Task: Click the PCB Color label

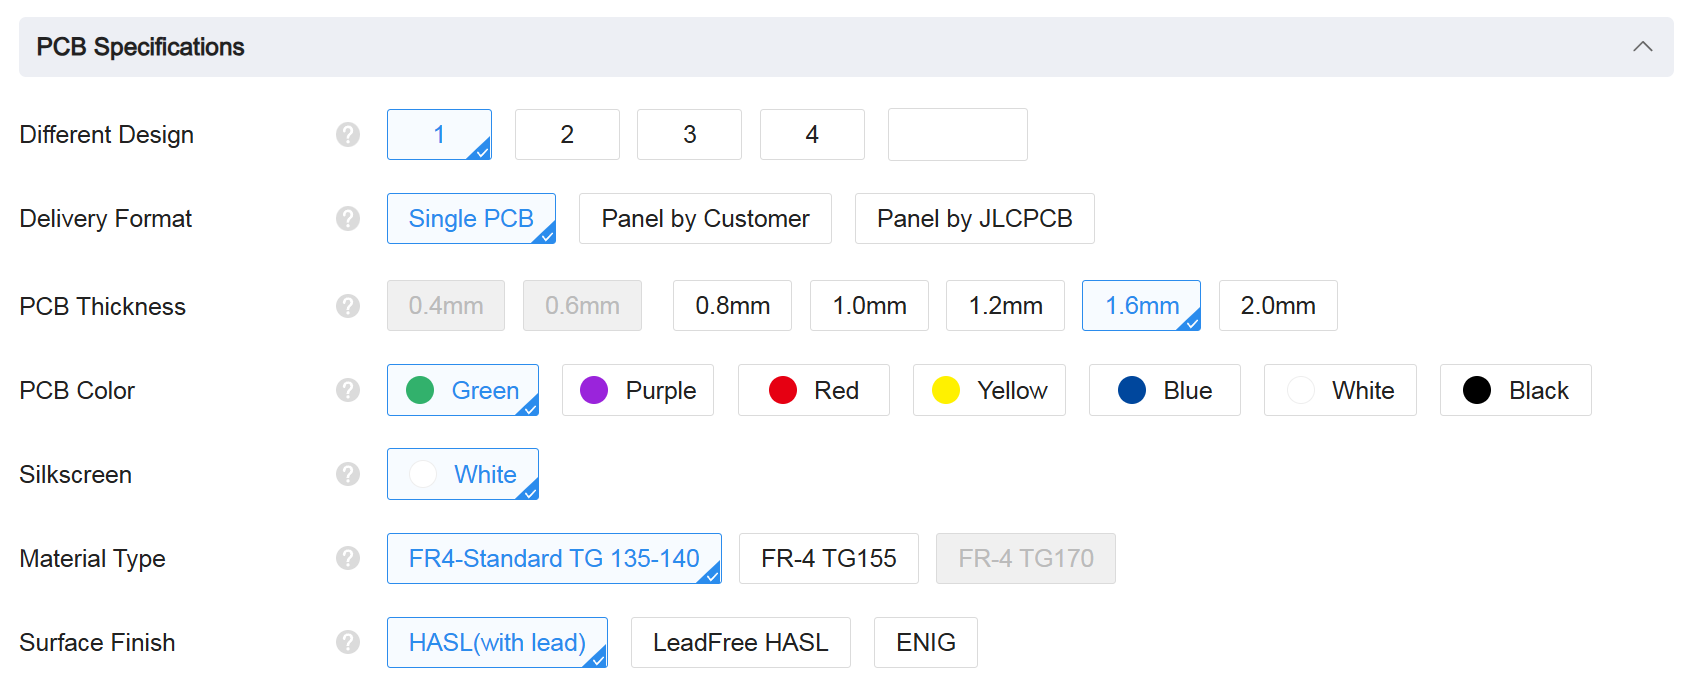Action: [x=77, y=390]
